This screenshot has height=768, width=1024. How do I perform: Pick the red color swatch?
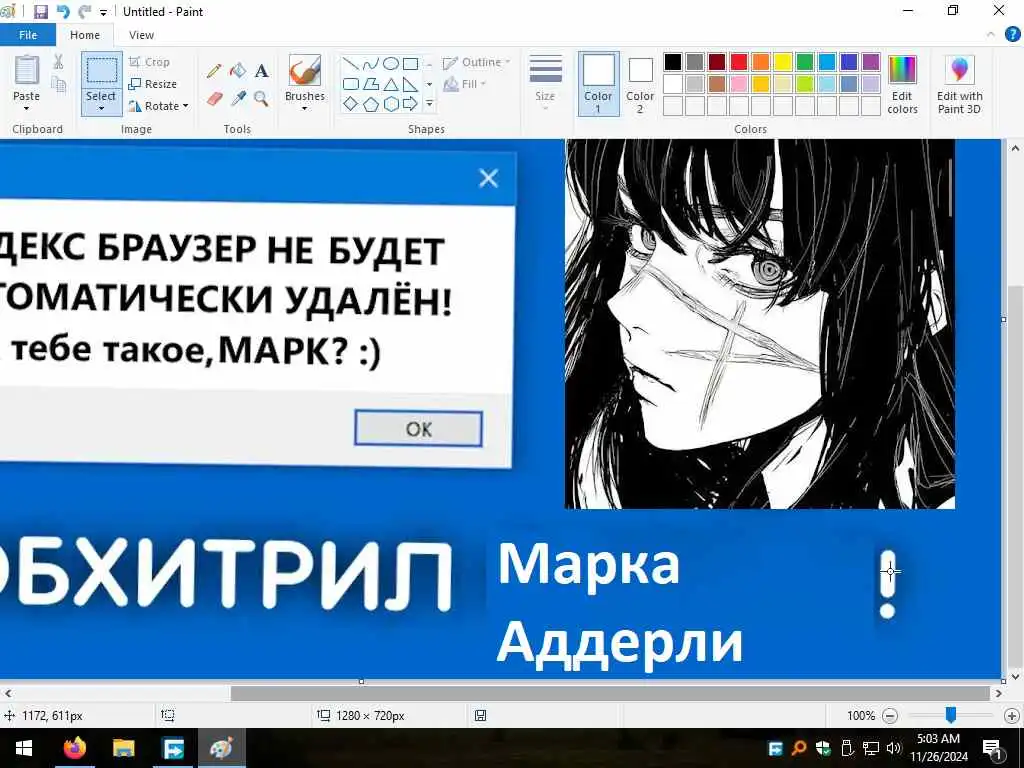tap(739, 62)
